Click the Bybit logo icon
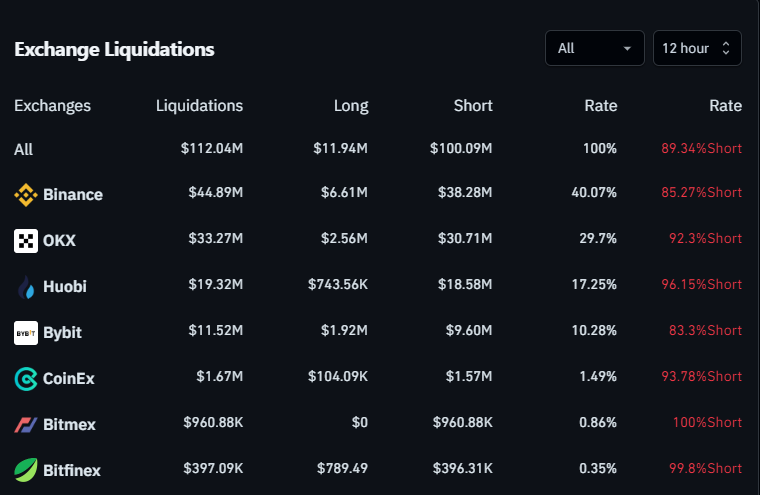760x495 pixels. (x=26, y=332)
